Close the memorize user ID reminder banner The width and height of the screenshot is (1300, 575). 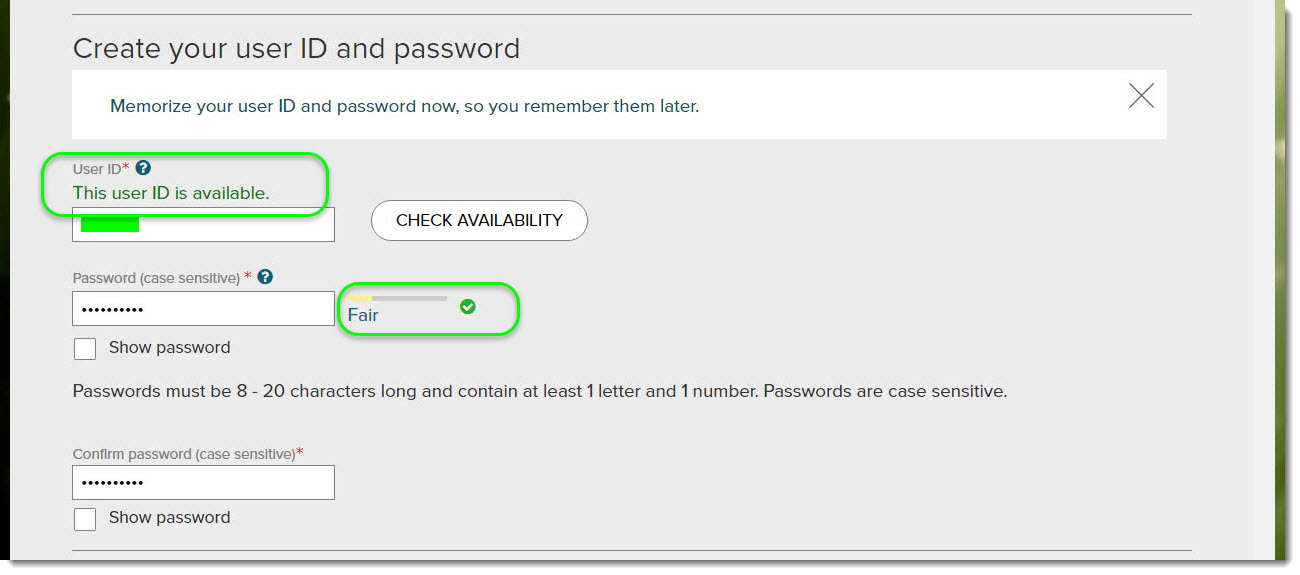1141,96
